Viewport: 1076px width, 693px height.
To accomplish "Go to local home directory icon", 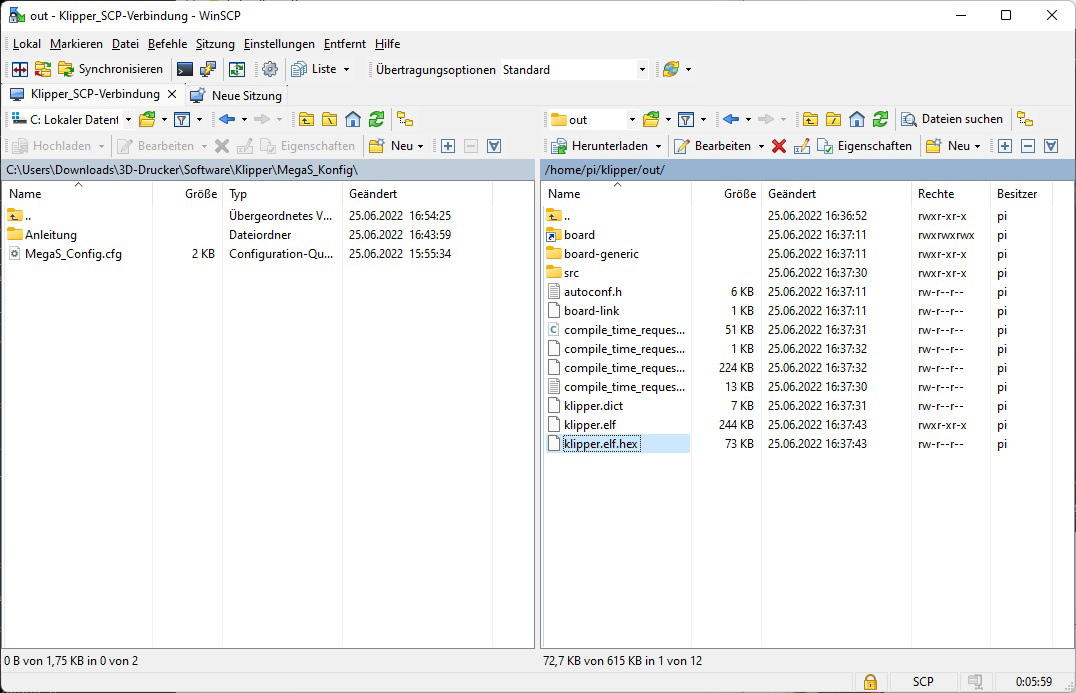I will click(353, 119).
